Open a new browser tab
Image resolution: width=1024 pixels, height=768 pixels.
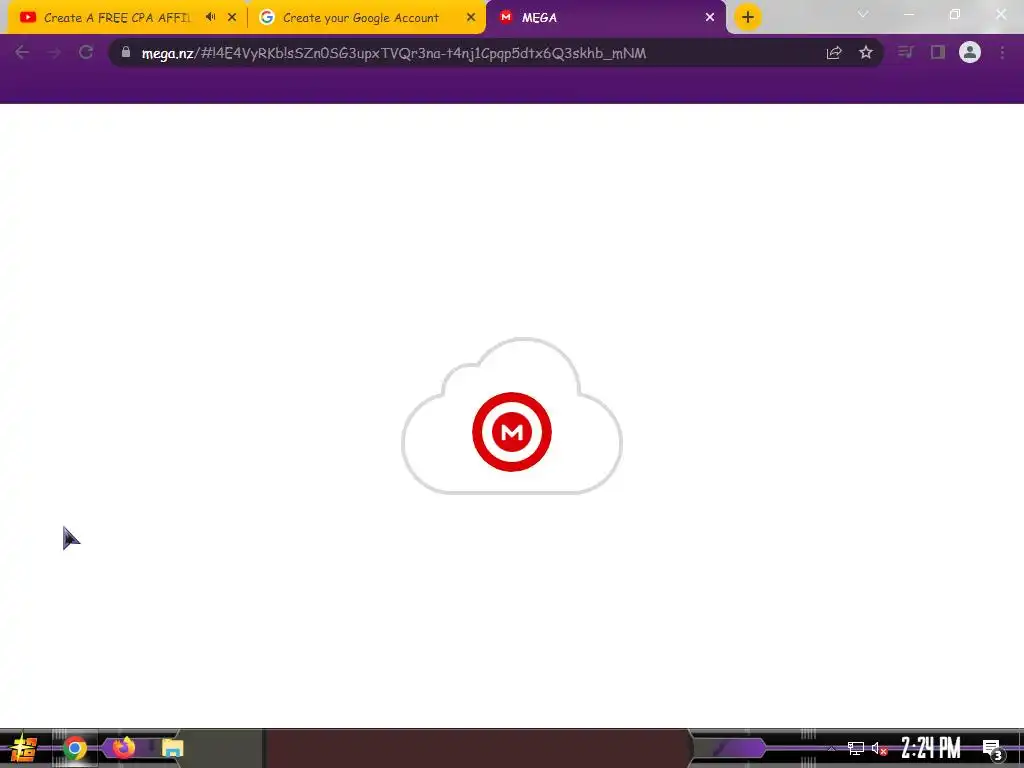coord(748,17)
